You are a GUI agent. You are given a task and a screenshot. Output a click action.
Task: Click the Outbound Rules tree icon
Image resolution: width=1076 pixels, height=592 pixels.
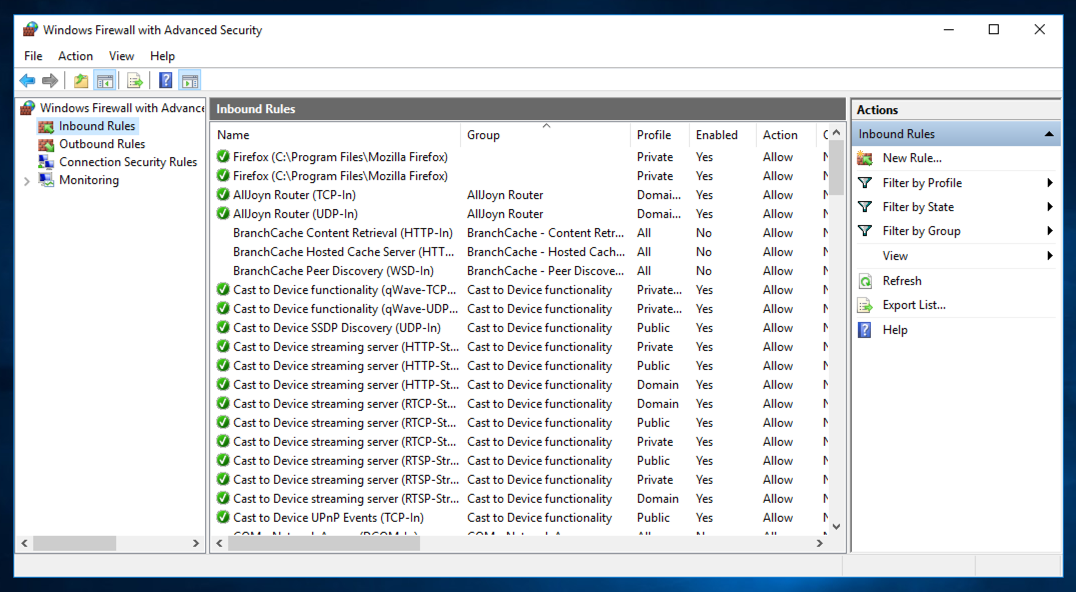coord(46,144)
